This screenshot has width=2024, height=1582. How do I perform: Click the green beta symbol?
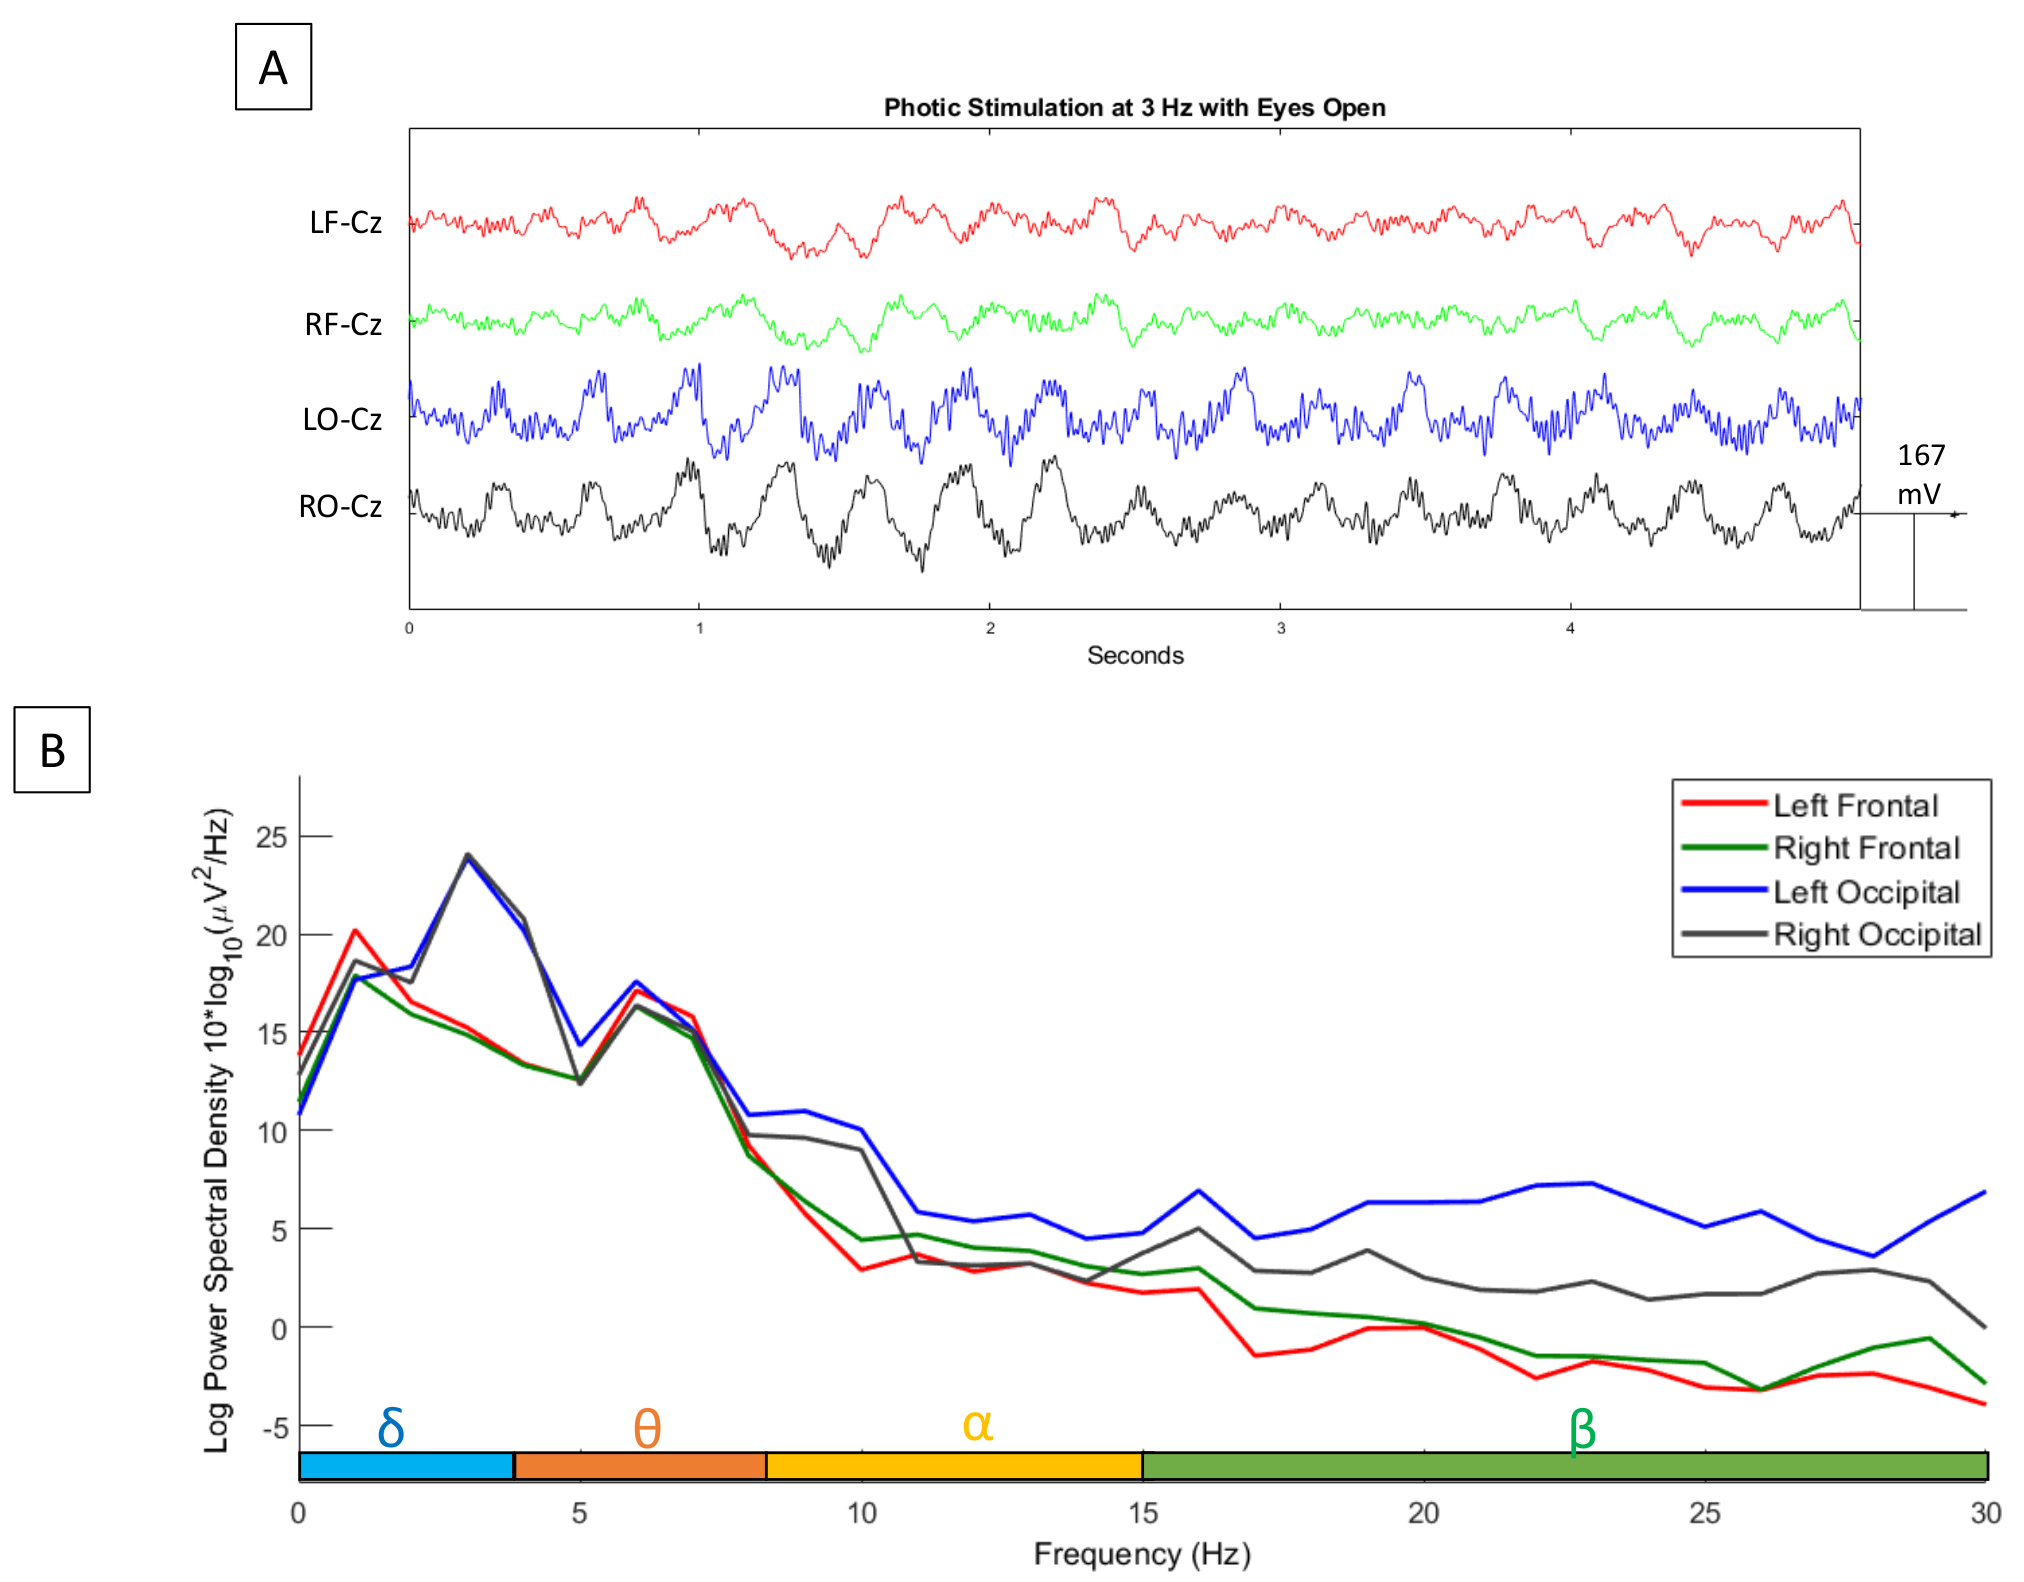click(x=1582, y=1430)
